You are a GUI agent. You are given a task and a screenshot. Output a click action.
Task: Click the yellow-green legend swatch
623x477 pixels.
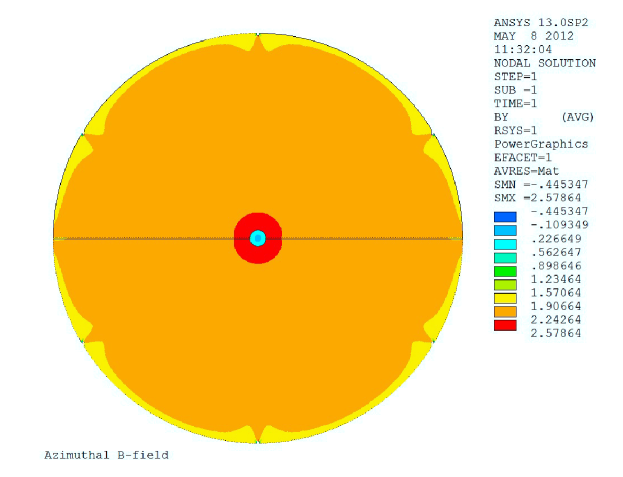pyautogui.click(x=505, y=285)
